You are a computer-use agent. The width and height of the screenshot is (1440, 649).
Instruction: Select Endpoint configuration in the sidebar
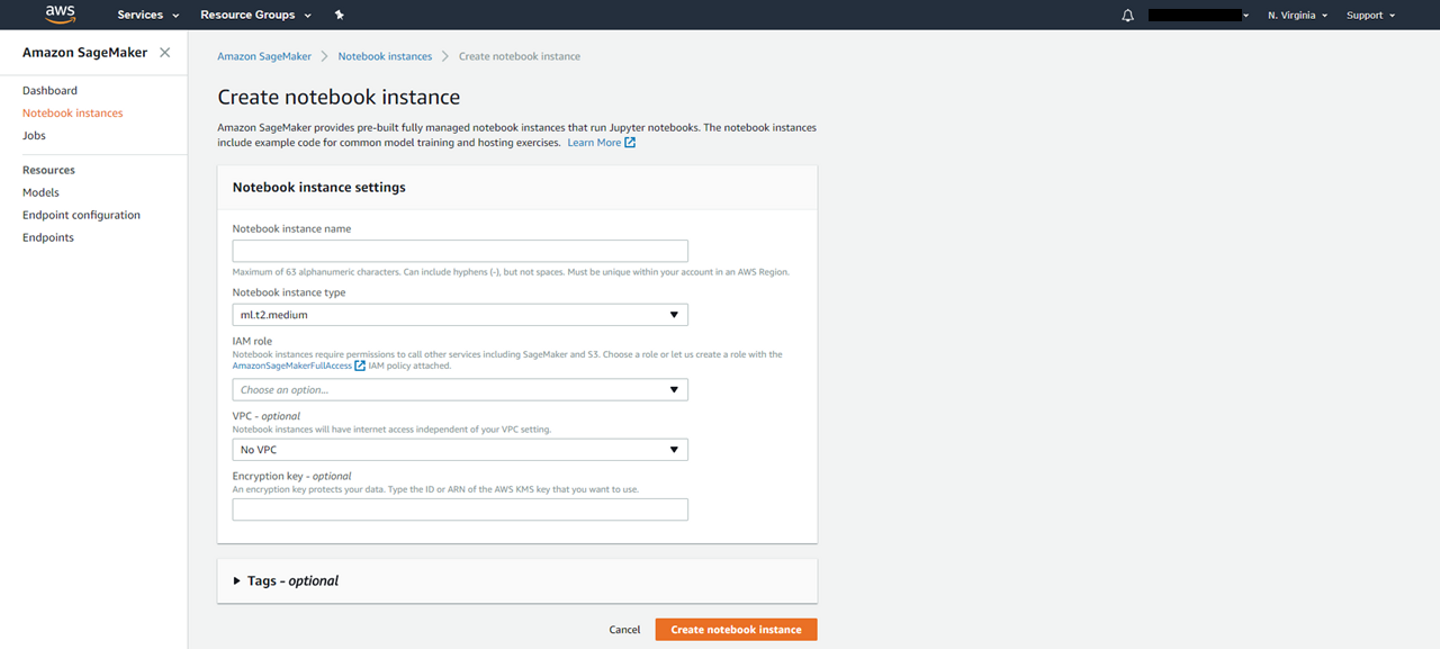click(x=81, y=215)
